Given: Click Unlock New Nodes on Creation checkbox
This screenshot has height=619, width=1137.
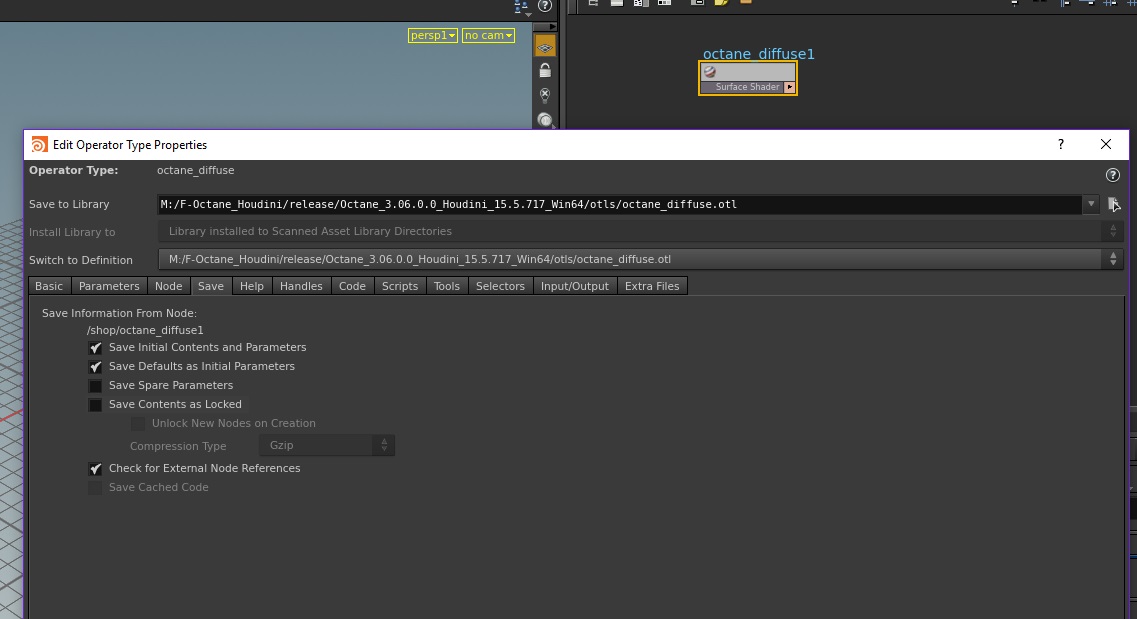Looking at the screenshot, I should (138, 423).
